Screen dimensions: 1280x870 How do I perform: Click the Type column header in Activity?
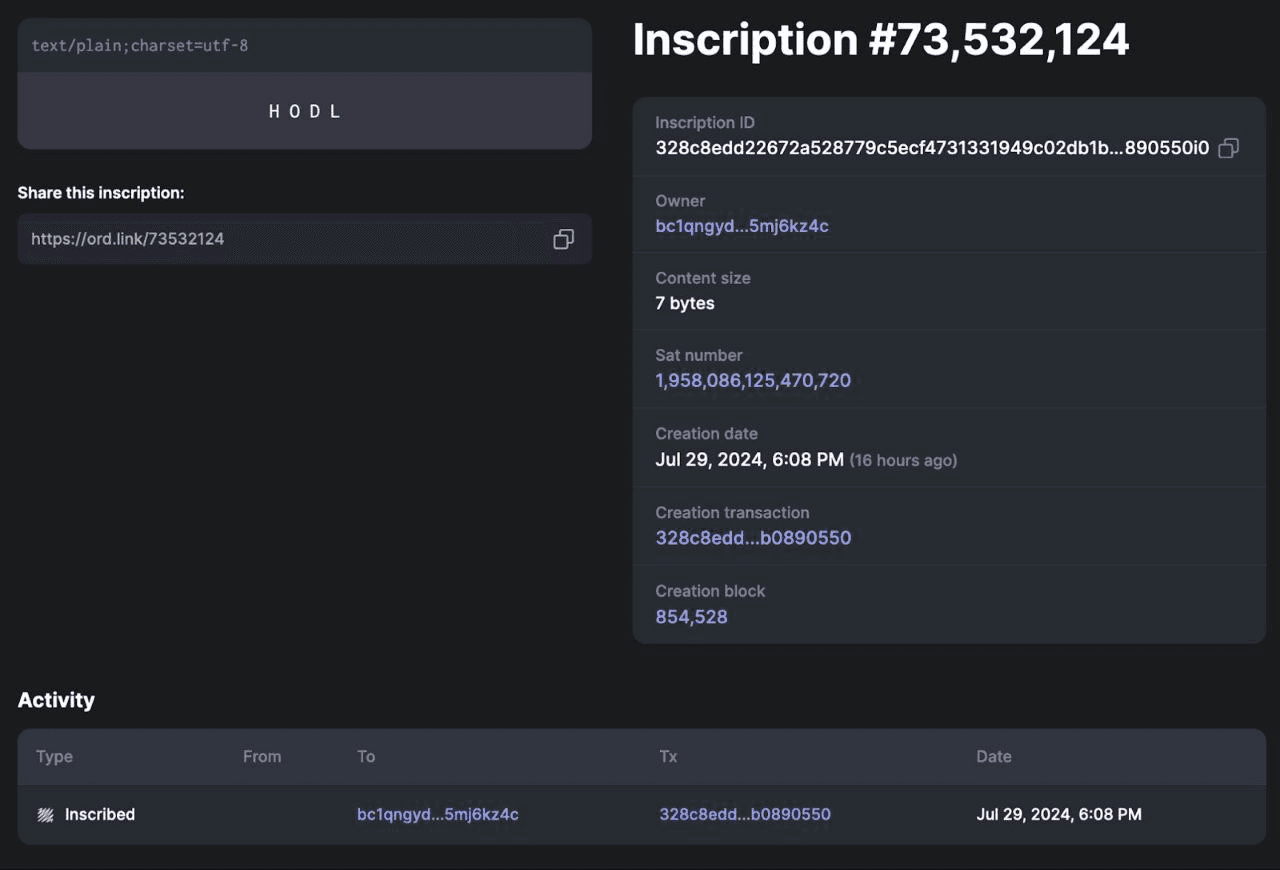(54, 757)
